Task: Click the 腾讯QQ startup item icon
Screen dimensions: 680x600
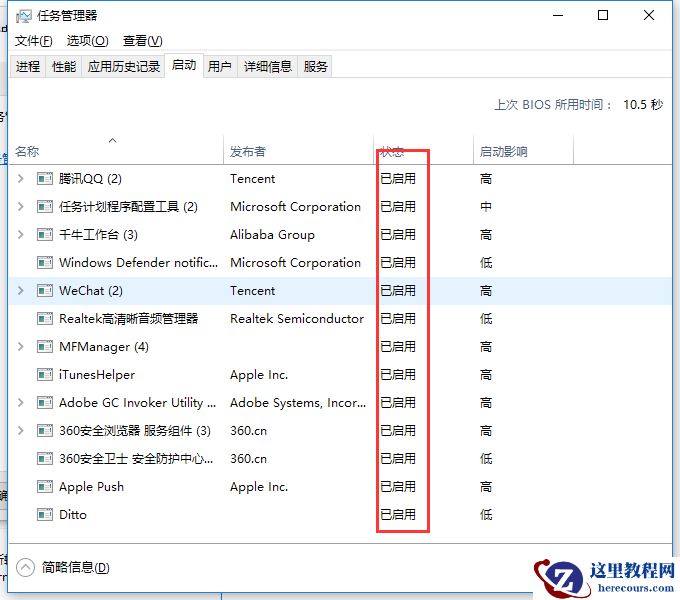Action: pyautogui.click(x=45, y=179)
